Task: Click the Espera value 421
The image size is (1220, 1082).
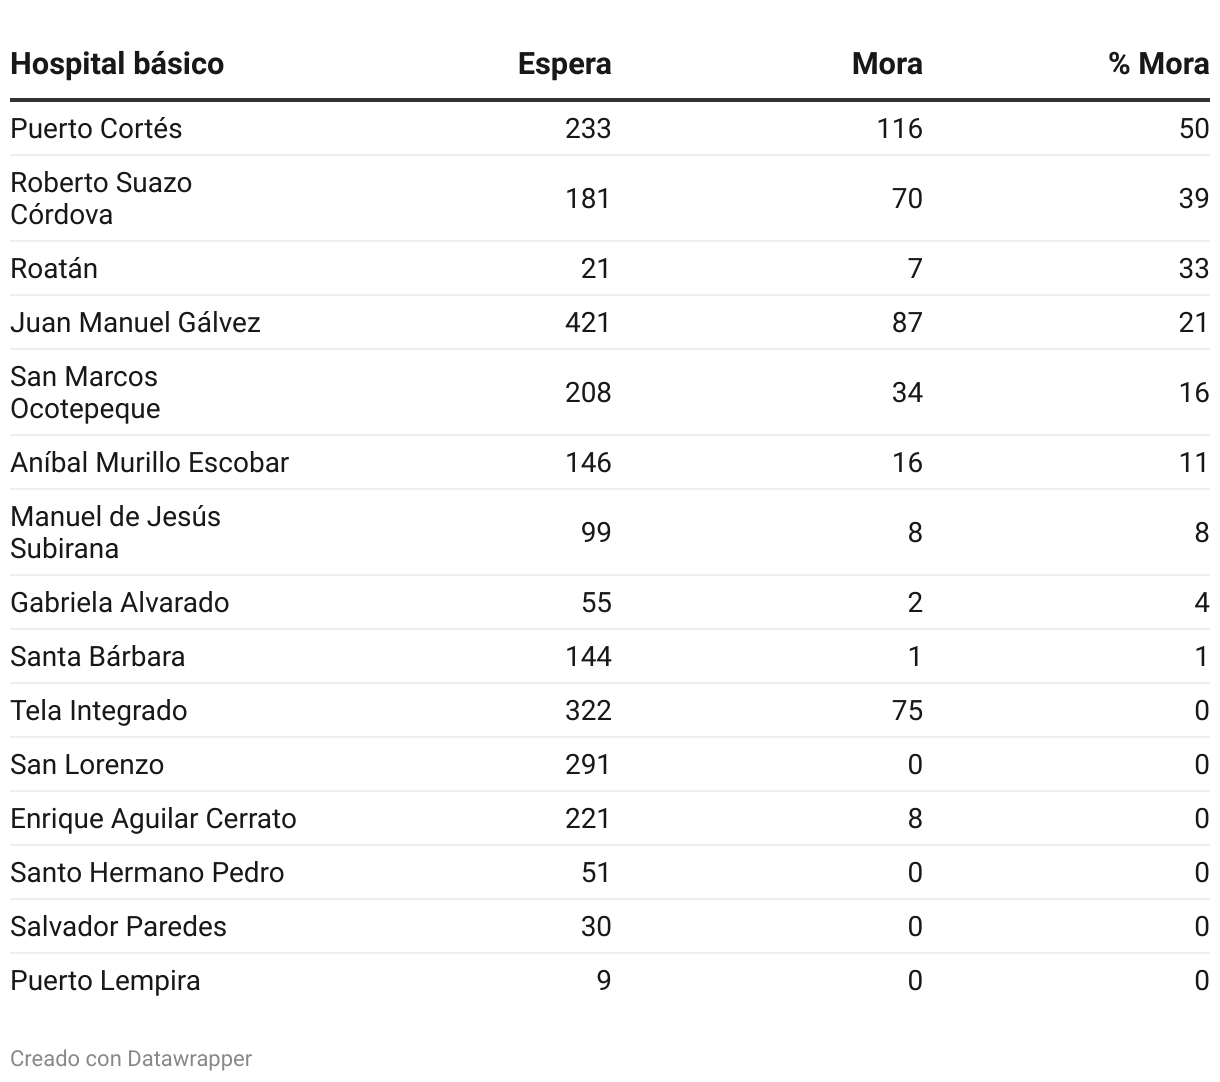Action: coord(587,323)
